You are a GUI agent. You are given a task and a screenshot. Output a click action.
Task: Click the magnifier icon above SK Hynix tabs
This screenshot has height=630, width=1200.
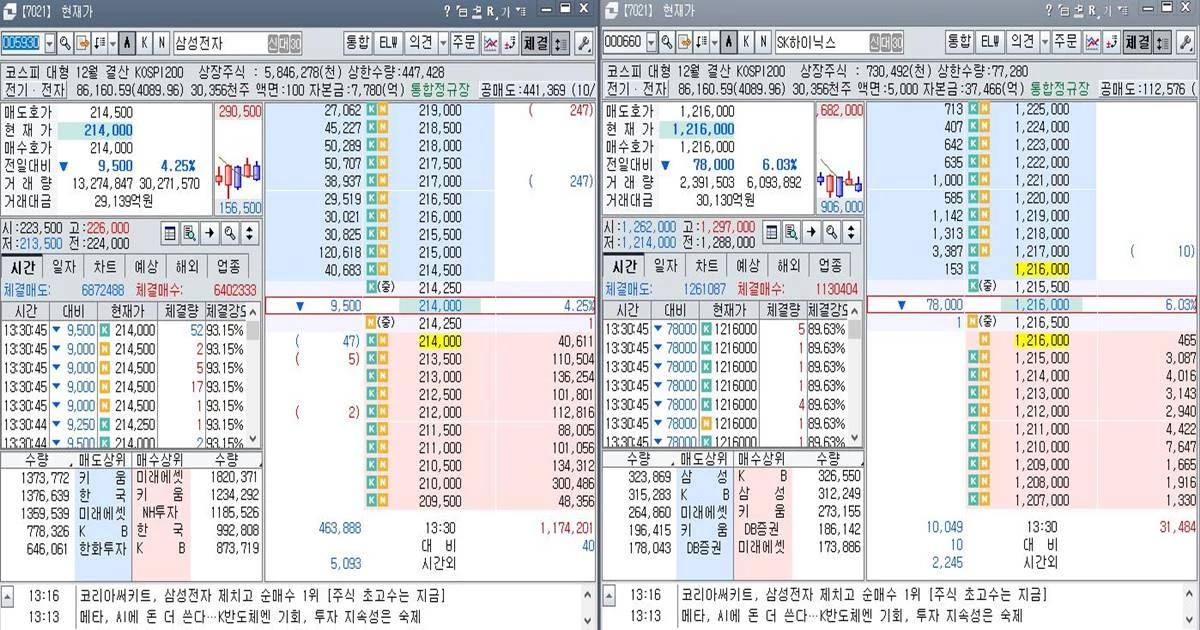pyautogui.click(x=831, y=233)
